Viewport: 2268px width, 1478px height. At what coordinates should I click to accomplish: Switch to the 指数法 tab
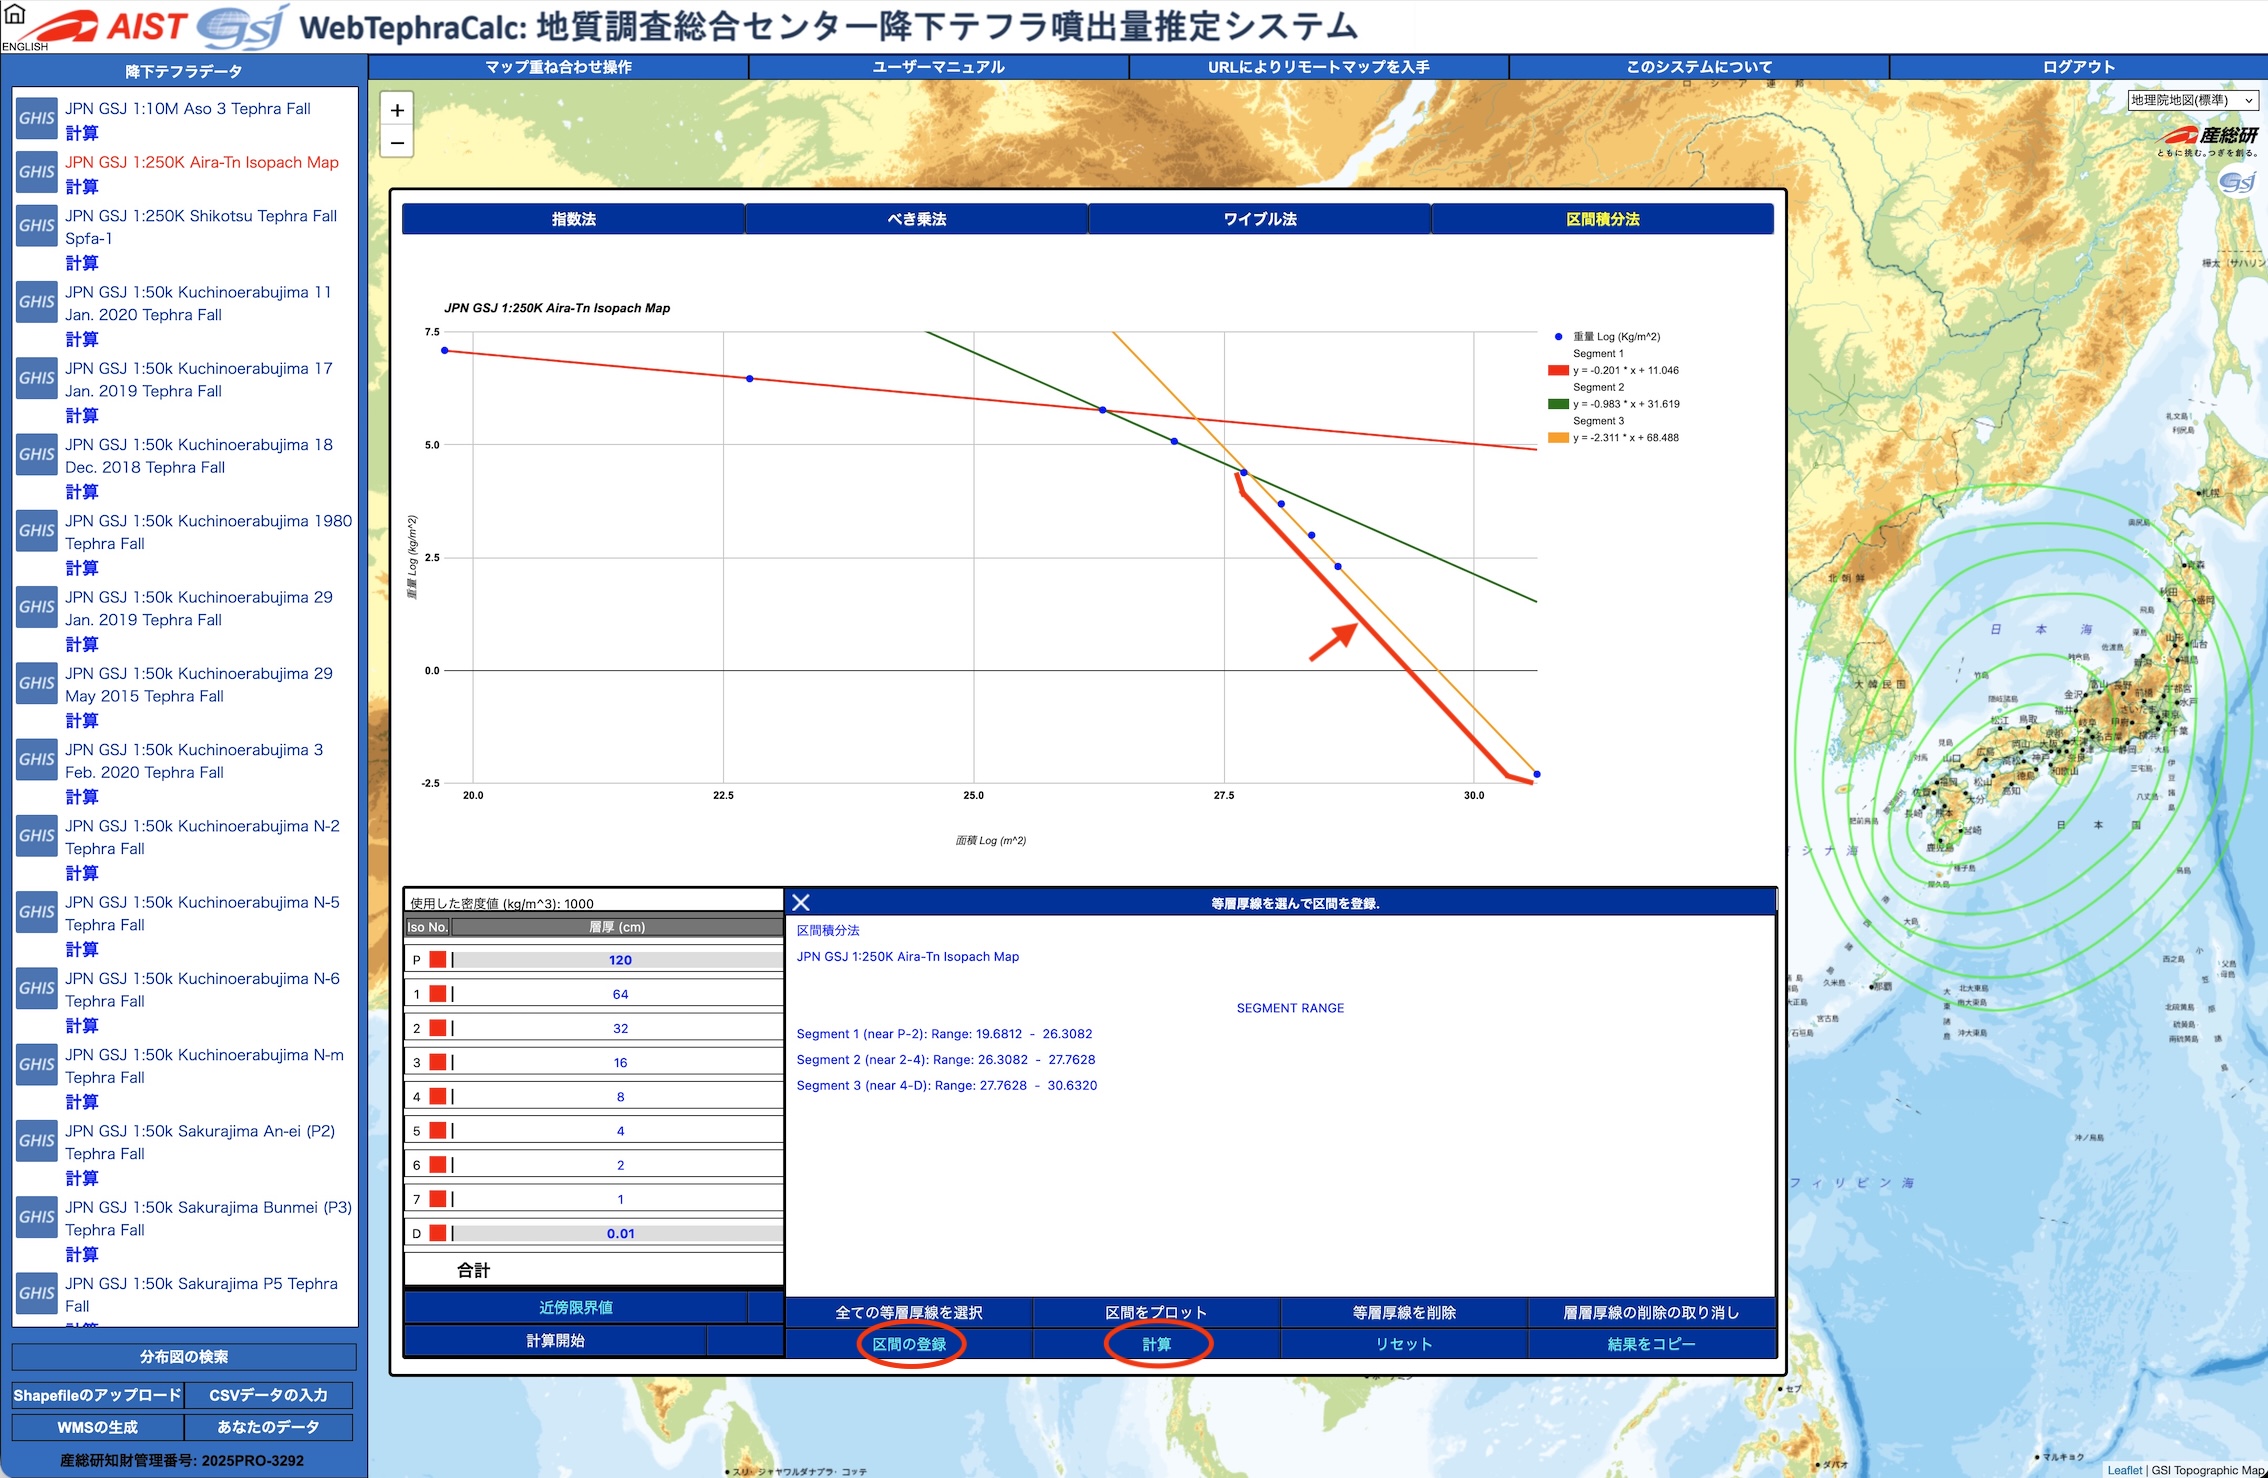574,219
